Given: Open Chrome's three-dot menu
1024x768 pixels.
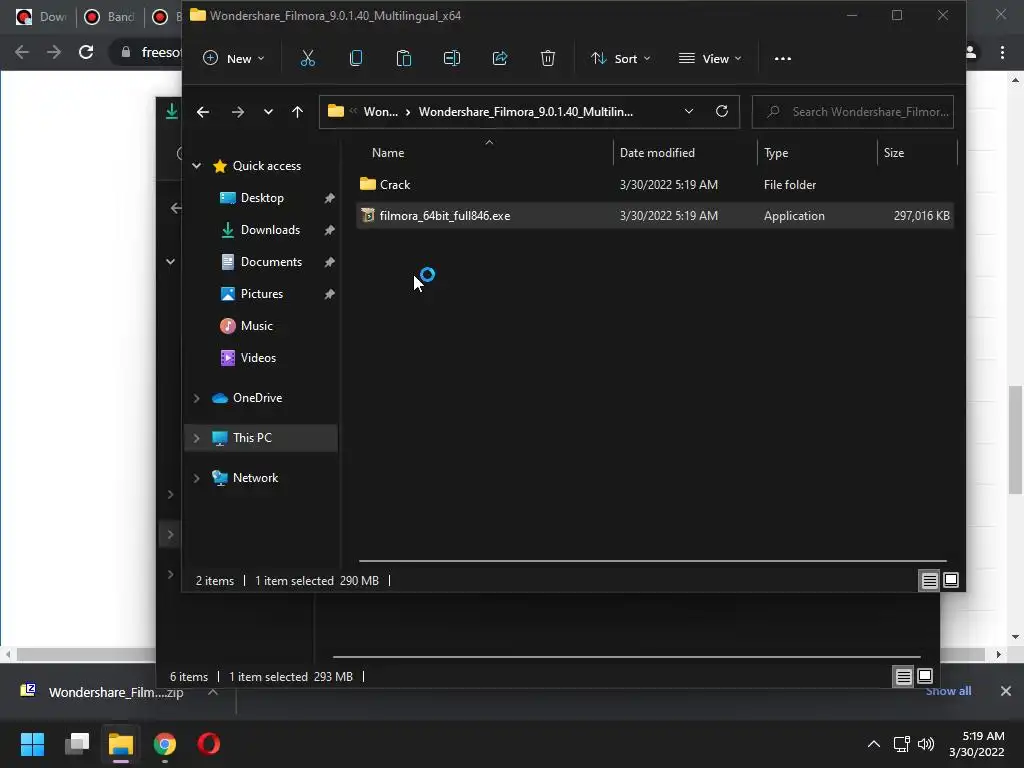Looking at the screenshot, I should (x=1002, y=52).
